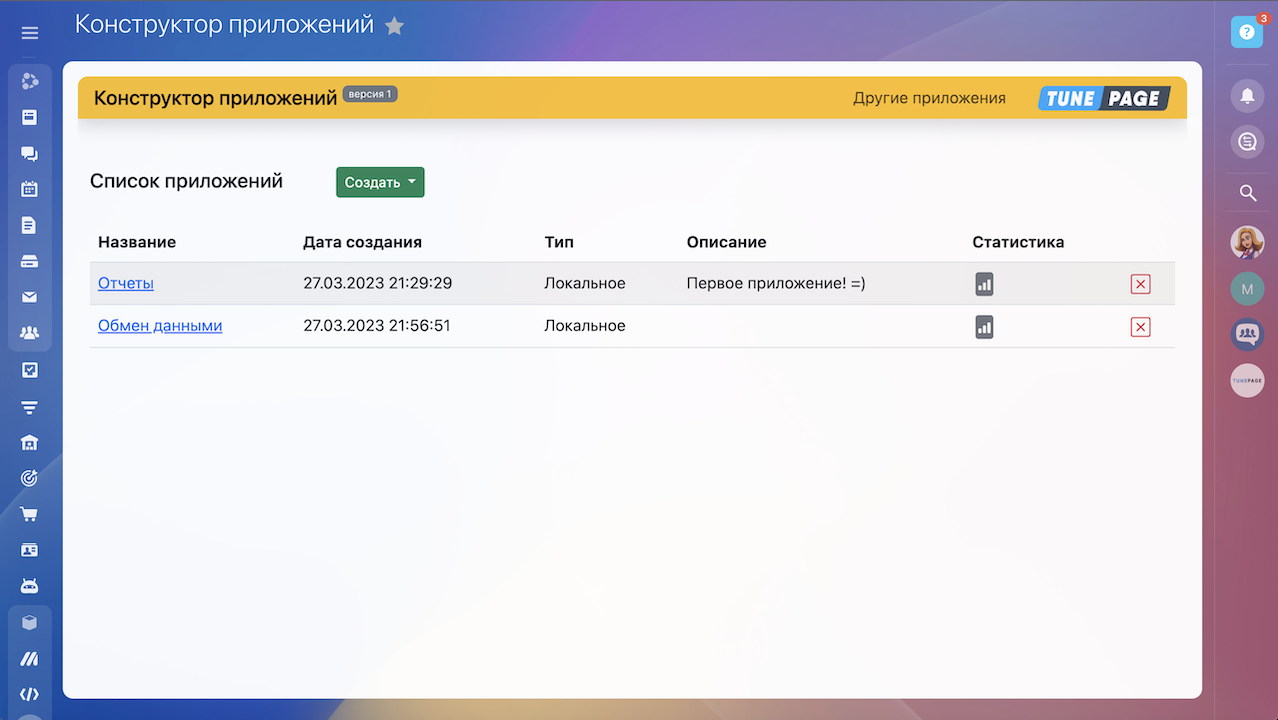Click the help question mark button

tap(1246, 32)
